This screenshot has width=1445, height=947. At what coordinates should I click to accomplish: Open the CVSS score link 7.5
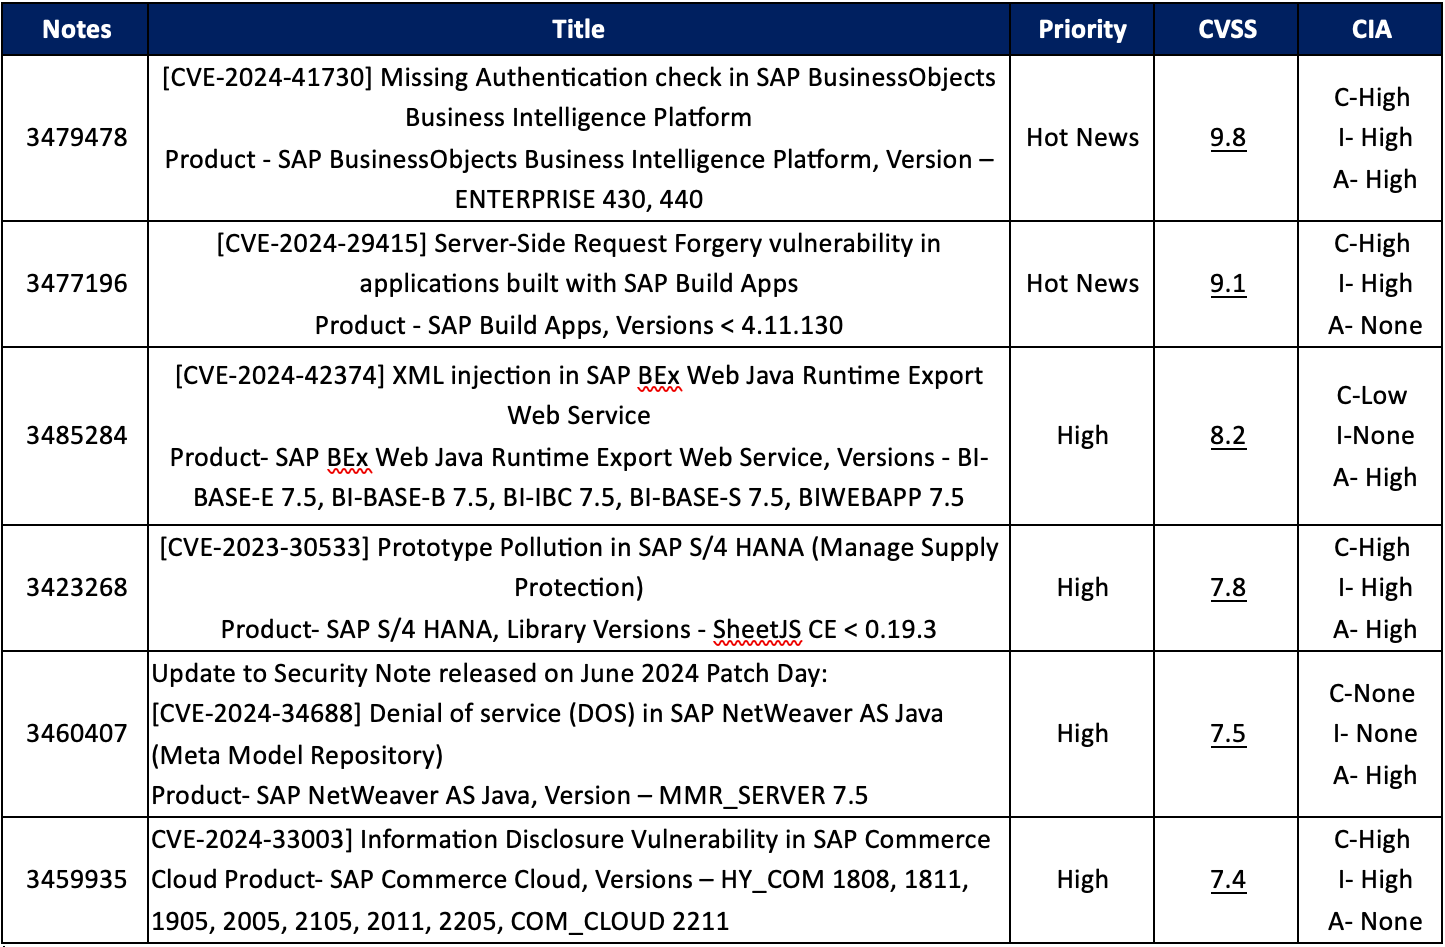[1227, 734]
